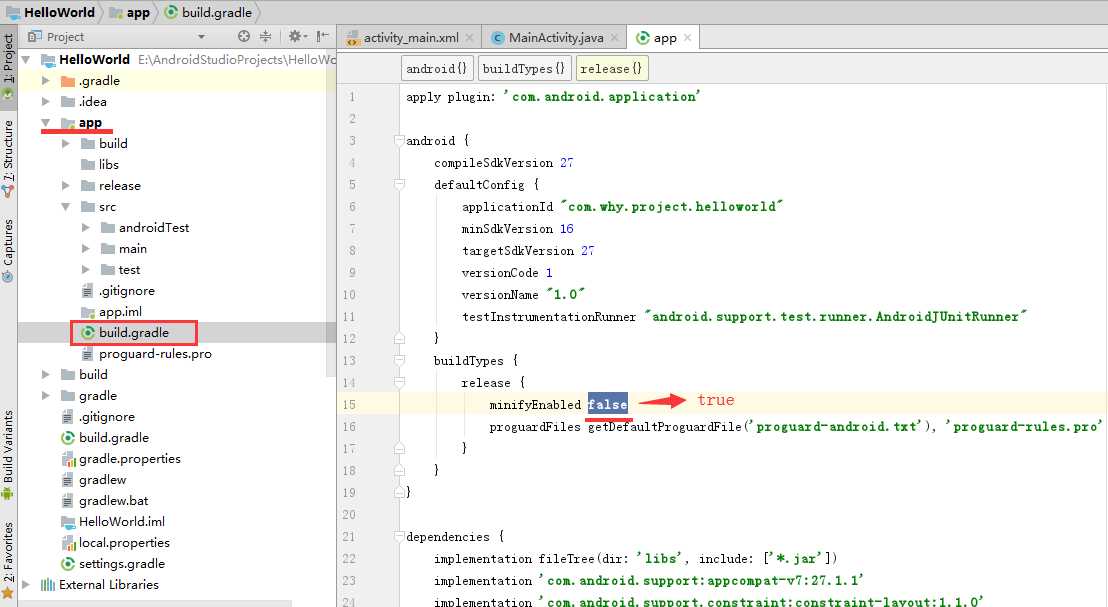This screenshot has width=1108, height=607.
Task: Open the 2: Favorites side tool tab
Action: [x=8, y=561]
